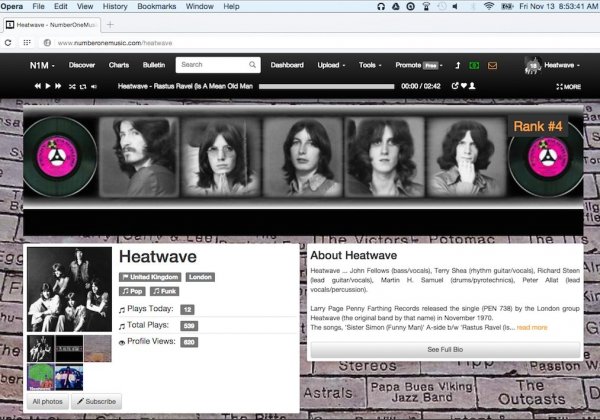The width and height of the screenshot is (600, 420).
Task: Reload the page in Opera
Action: (8, 43)
